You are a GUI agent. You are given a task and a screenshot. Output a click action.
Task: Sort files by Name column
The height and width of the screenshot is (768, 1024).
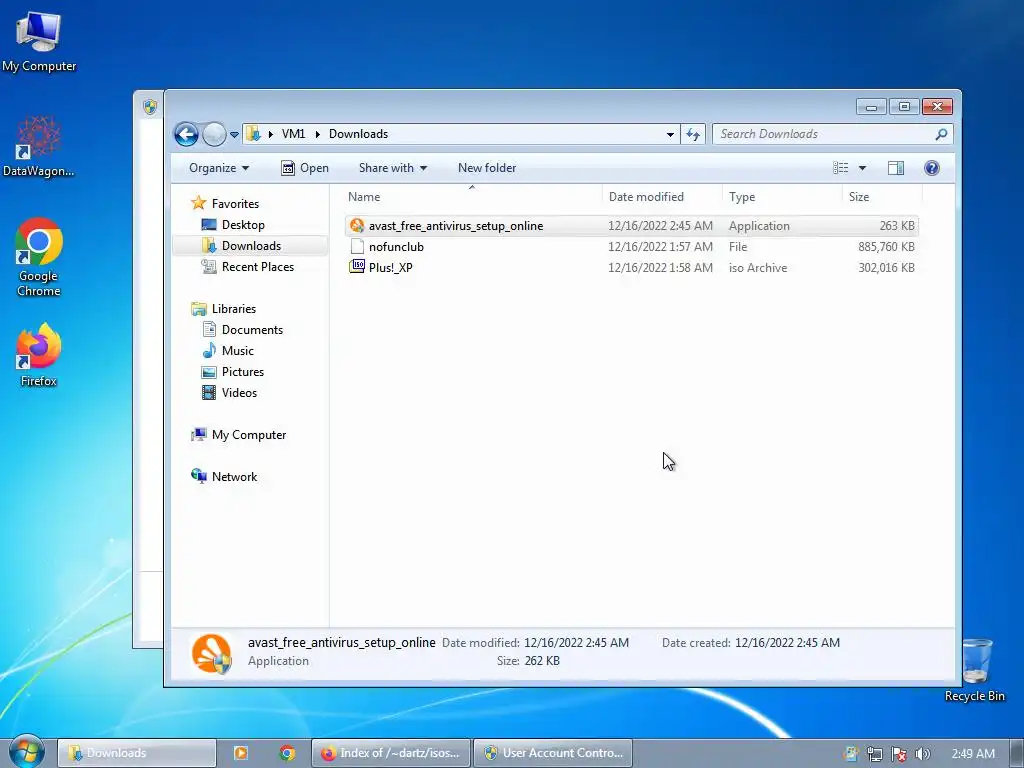(472, 197)
